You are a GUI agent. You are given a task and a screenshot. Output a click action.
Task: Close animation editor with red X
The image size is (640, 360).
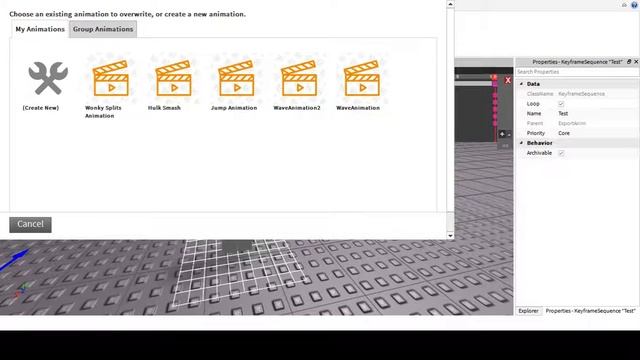(x=508, y=80)
